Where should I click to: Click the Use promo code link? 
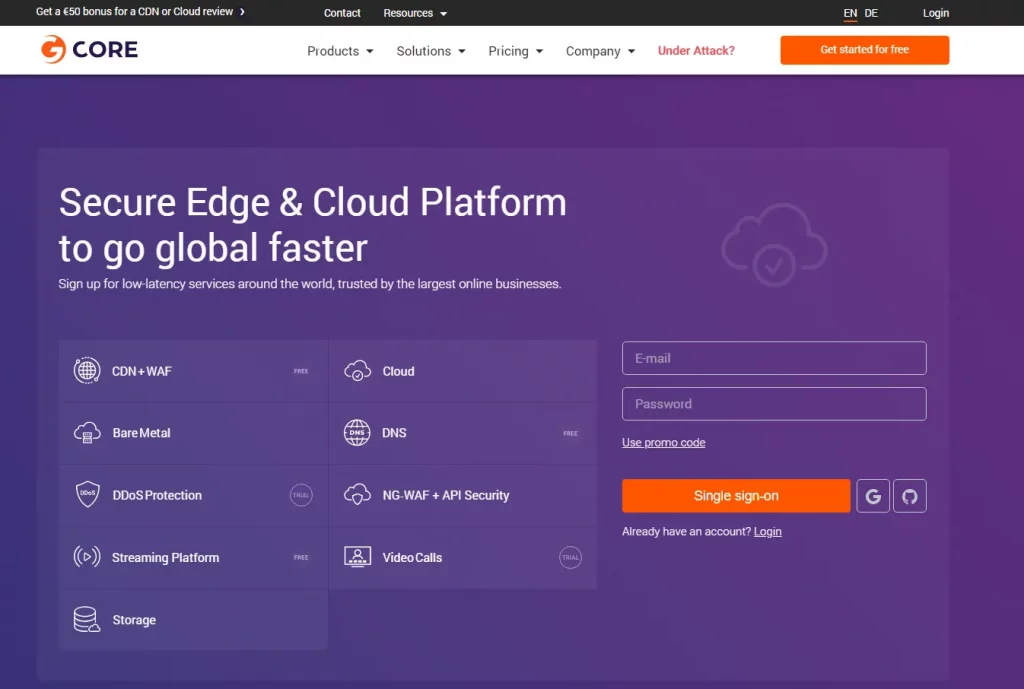(x=663, y=443)
